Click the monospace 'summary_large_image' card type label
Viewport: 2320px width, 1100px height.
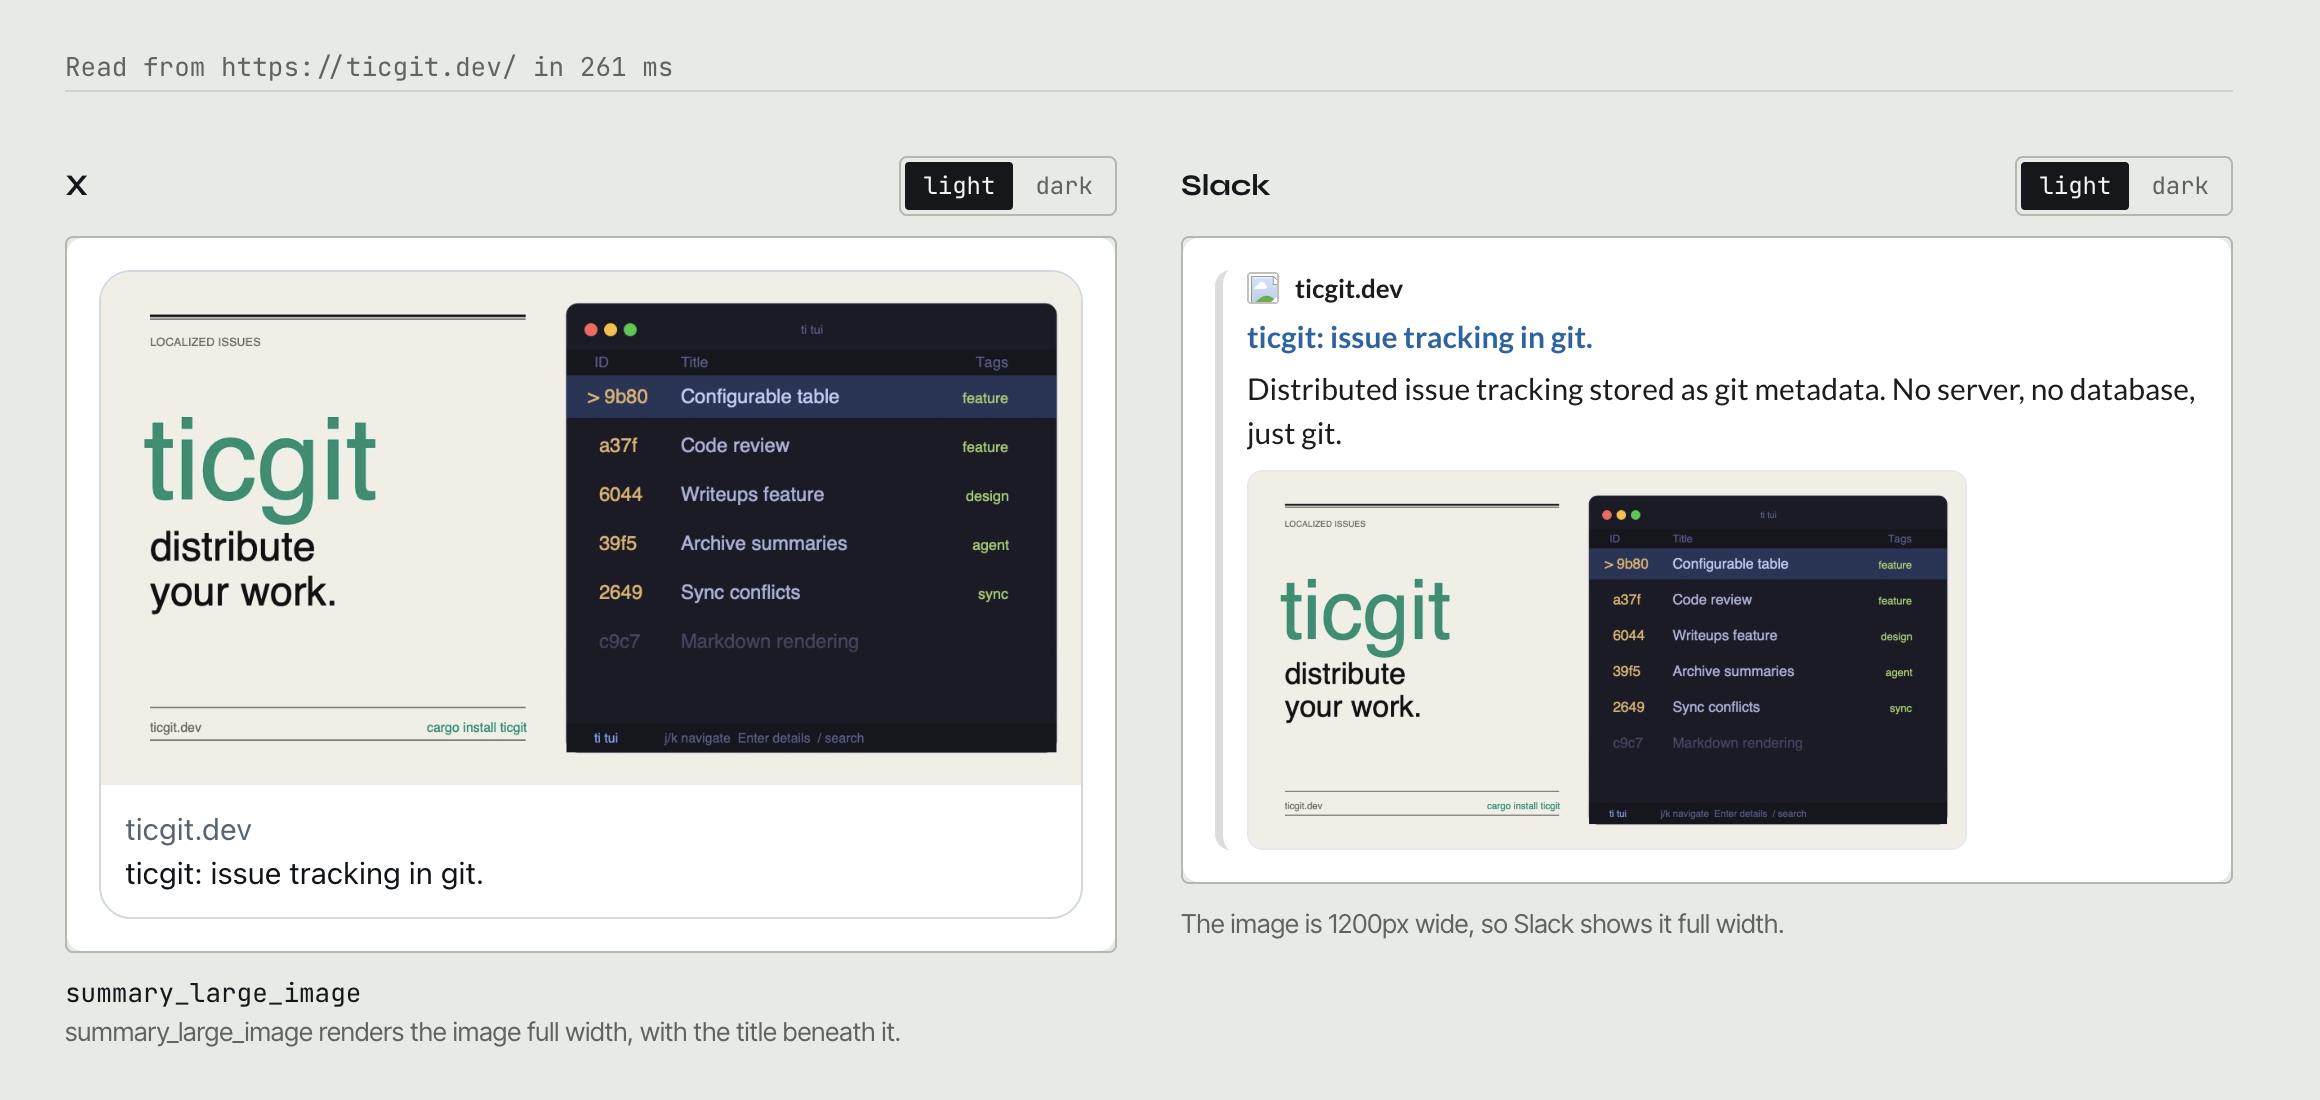213,993
